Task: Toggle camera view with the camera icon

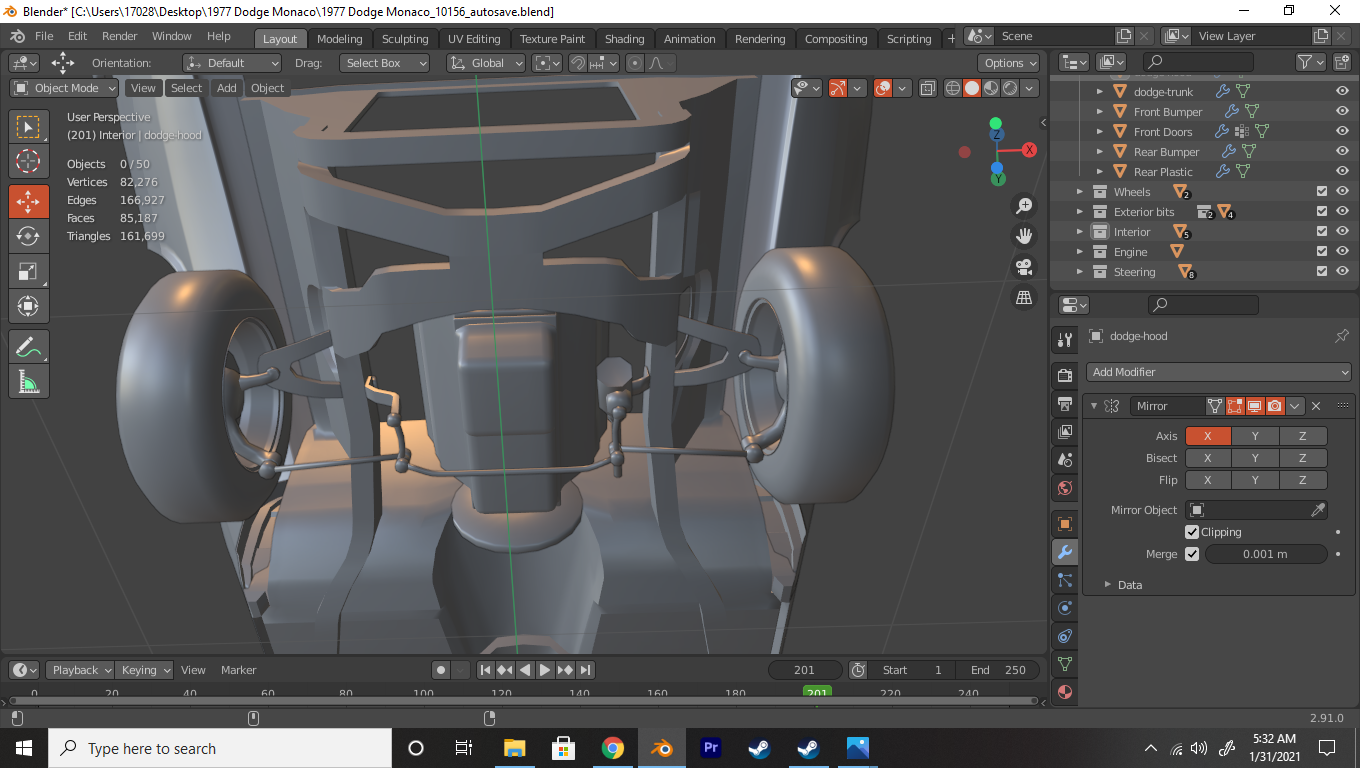Action: tap(1023, 267)
